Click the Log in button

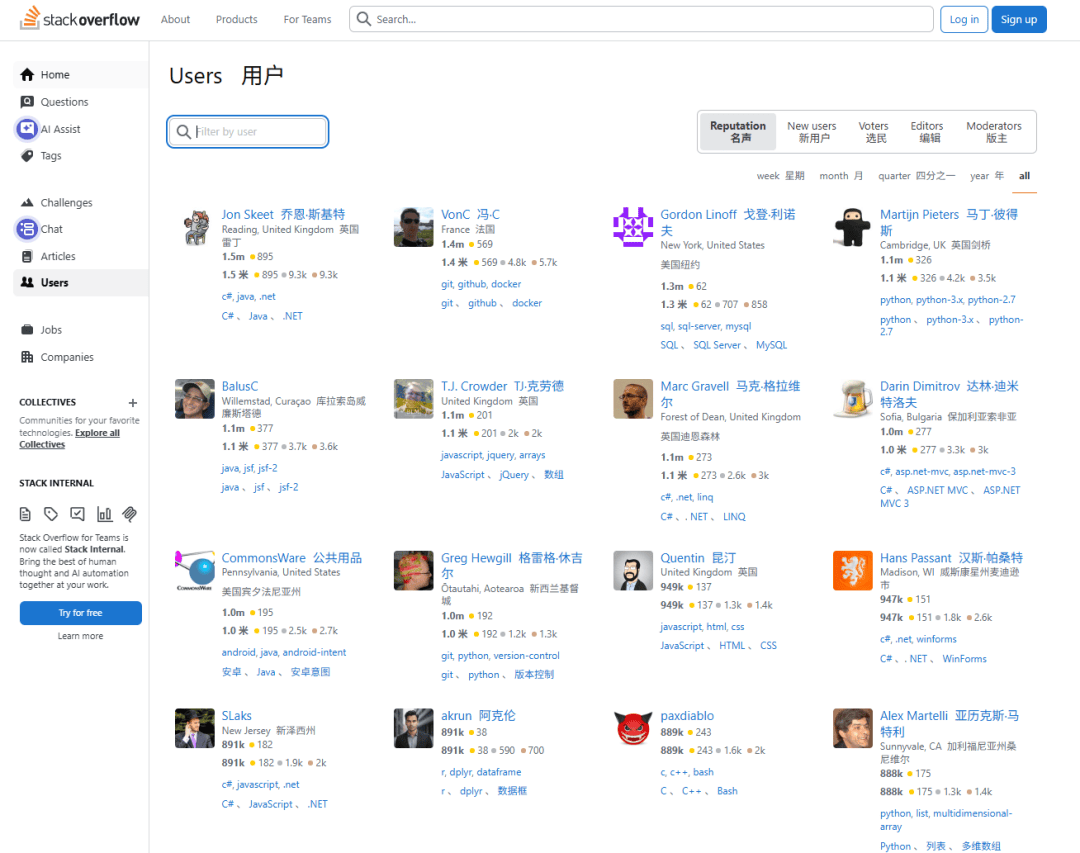(x=964, y=19)
